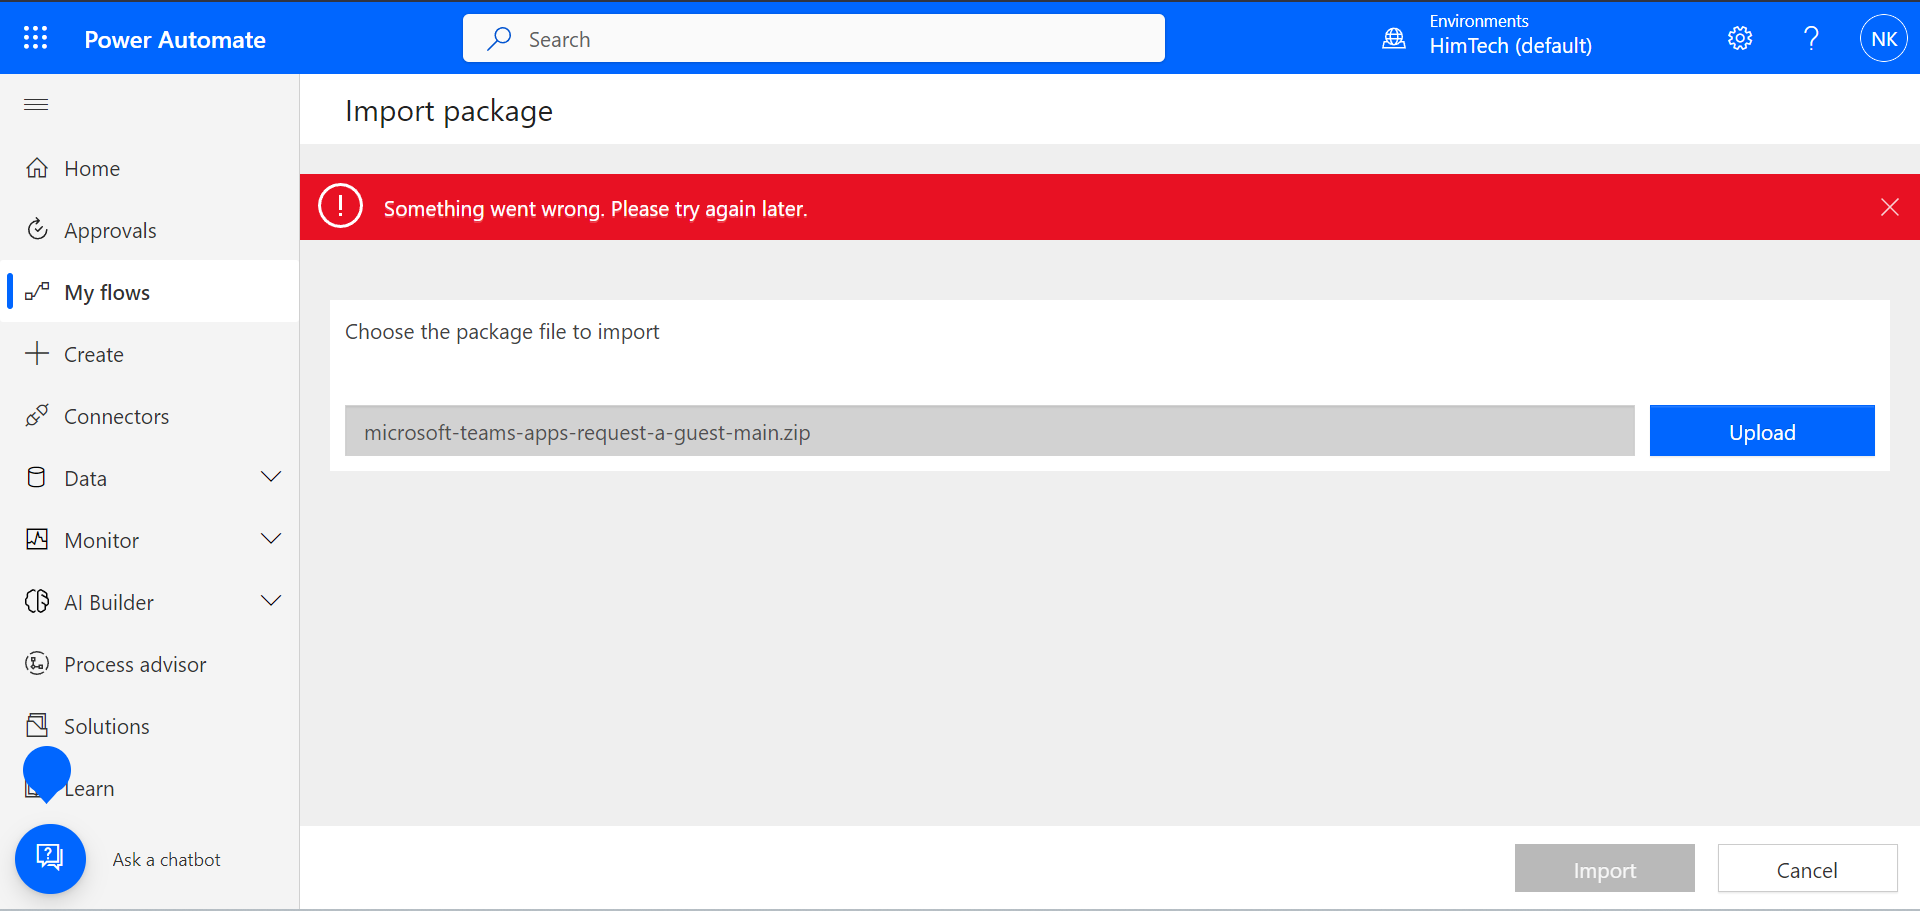Expand the Monitor section
The width and height of the screenshot is (1920, 911).
click(271, 539)
